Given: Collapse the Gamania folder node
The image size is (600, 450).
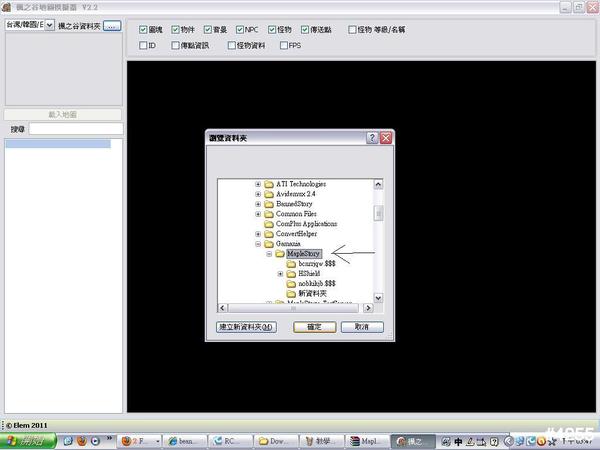Looking at the screenshot, I should pos(258,244).
